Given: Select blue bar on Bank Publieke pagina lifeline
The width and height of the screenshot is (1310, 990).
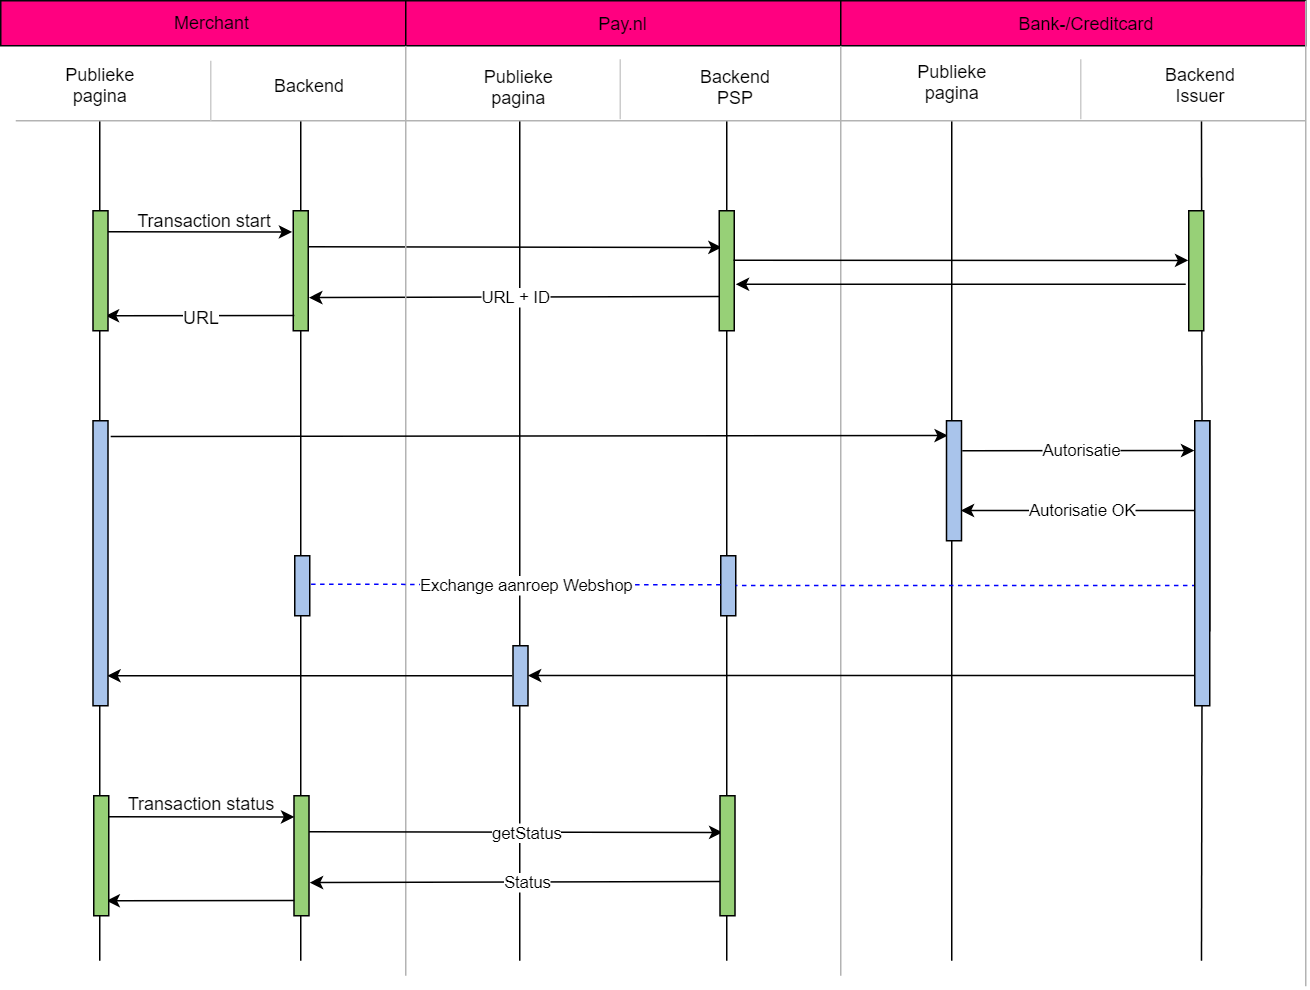Looking at the screenshot, I should (x=954, y=480).
